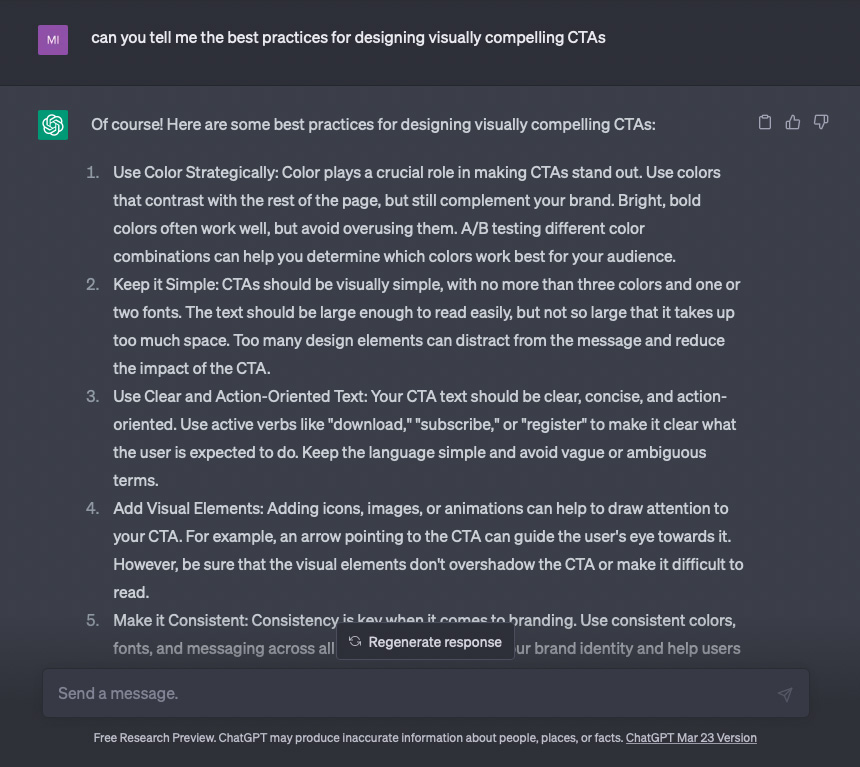This screenshot has height=767, width=860.
Task: Give the response a thumbs down
Action: 821,122
